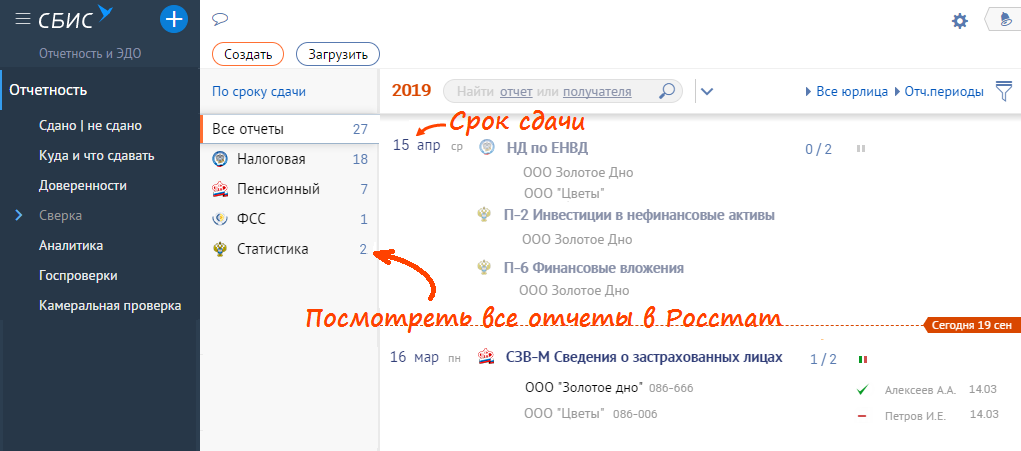Click the 0 / 2 counter for НД по ЕНВД
The image size is (1021, 451).
coord(818,149)
